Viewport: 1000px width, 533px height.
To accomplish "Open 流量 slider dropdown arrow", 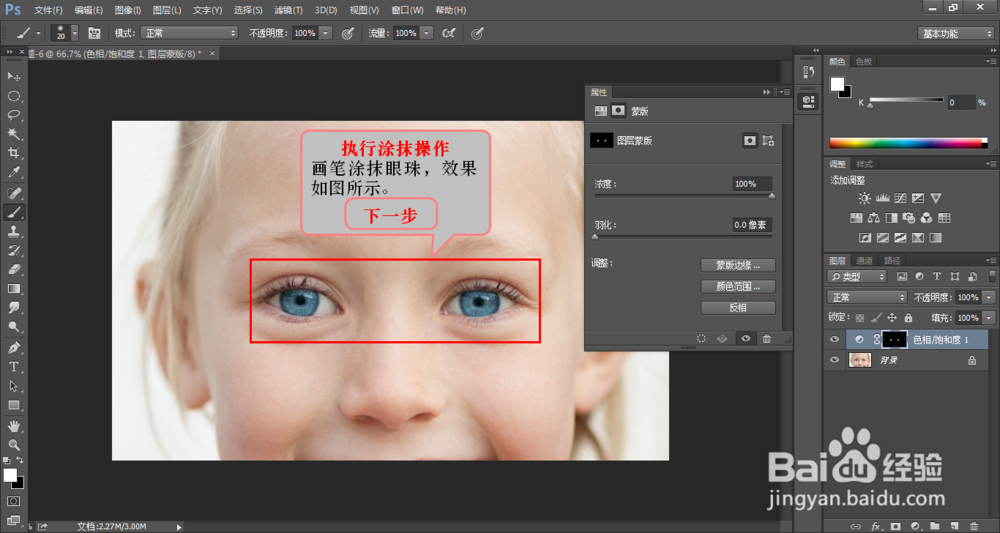I will click(427, 33).
